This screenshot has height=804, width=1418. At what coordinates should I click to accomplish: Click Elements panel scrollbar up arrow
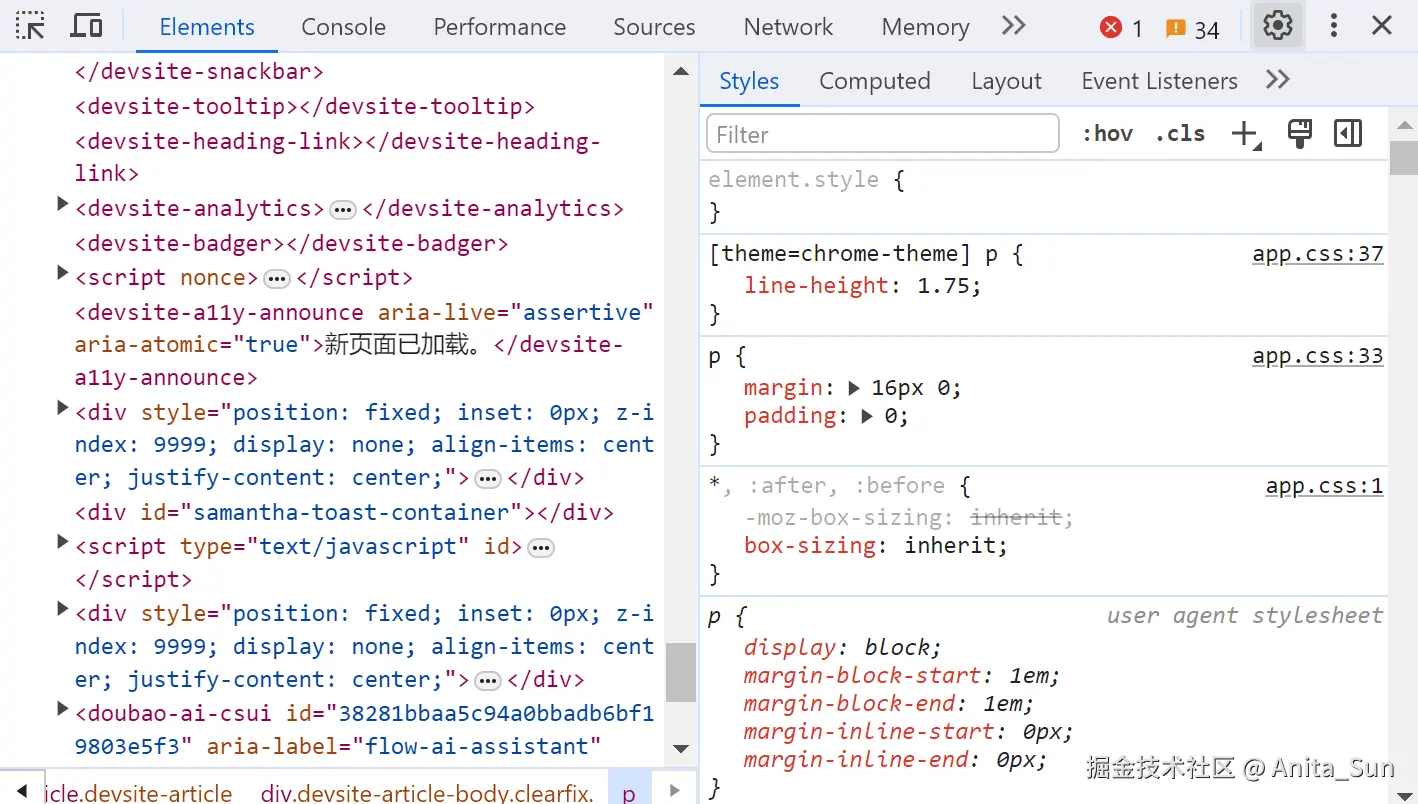click(x=681, y=71)
